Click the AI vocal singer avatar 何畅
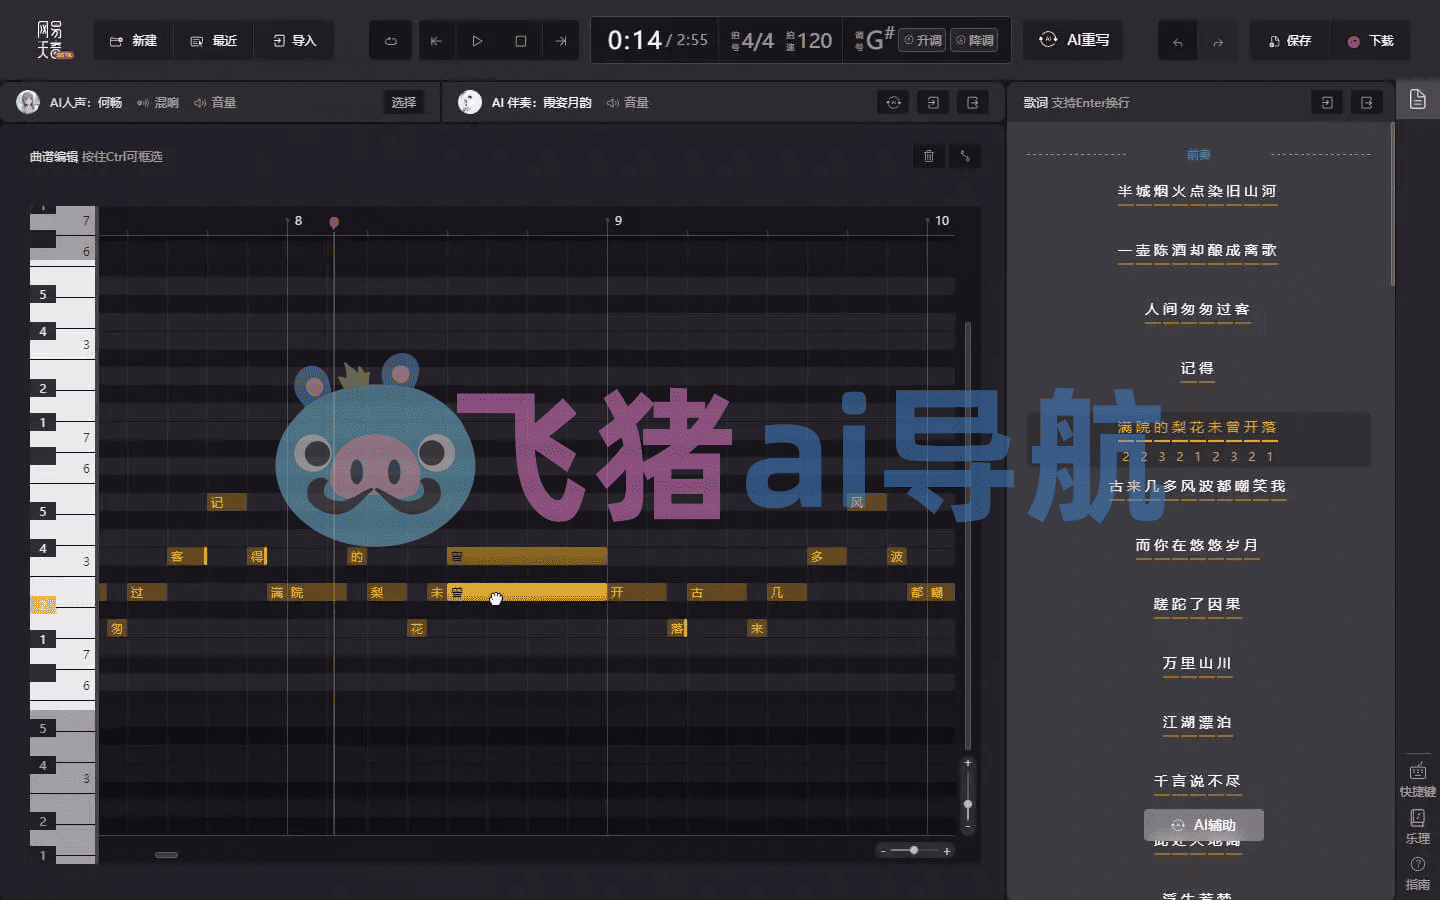 click(x=28, y=102)
